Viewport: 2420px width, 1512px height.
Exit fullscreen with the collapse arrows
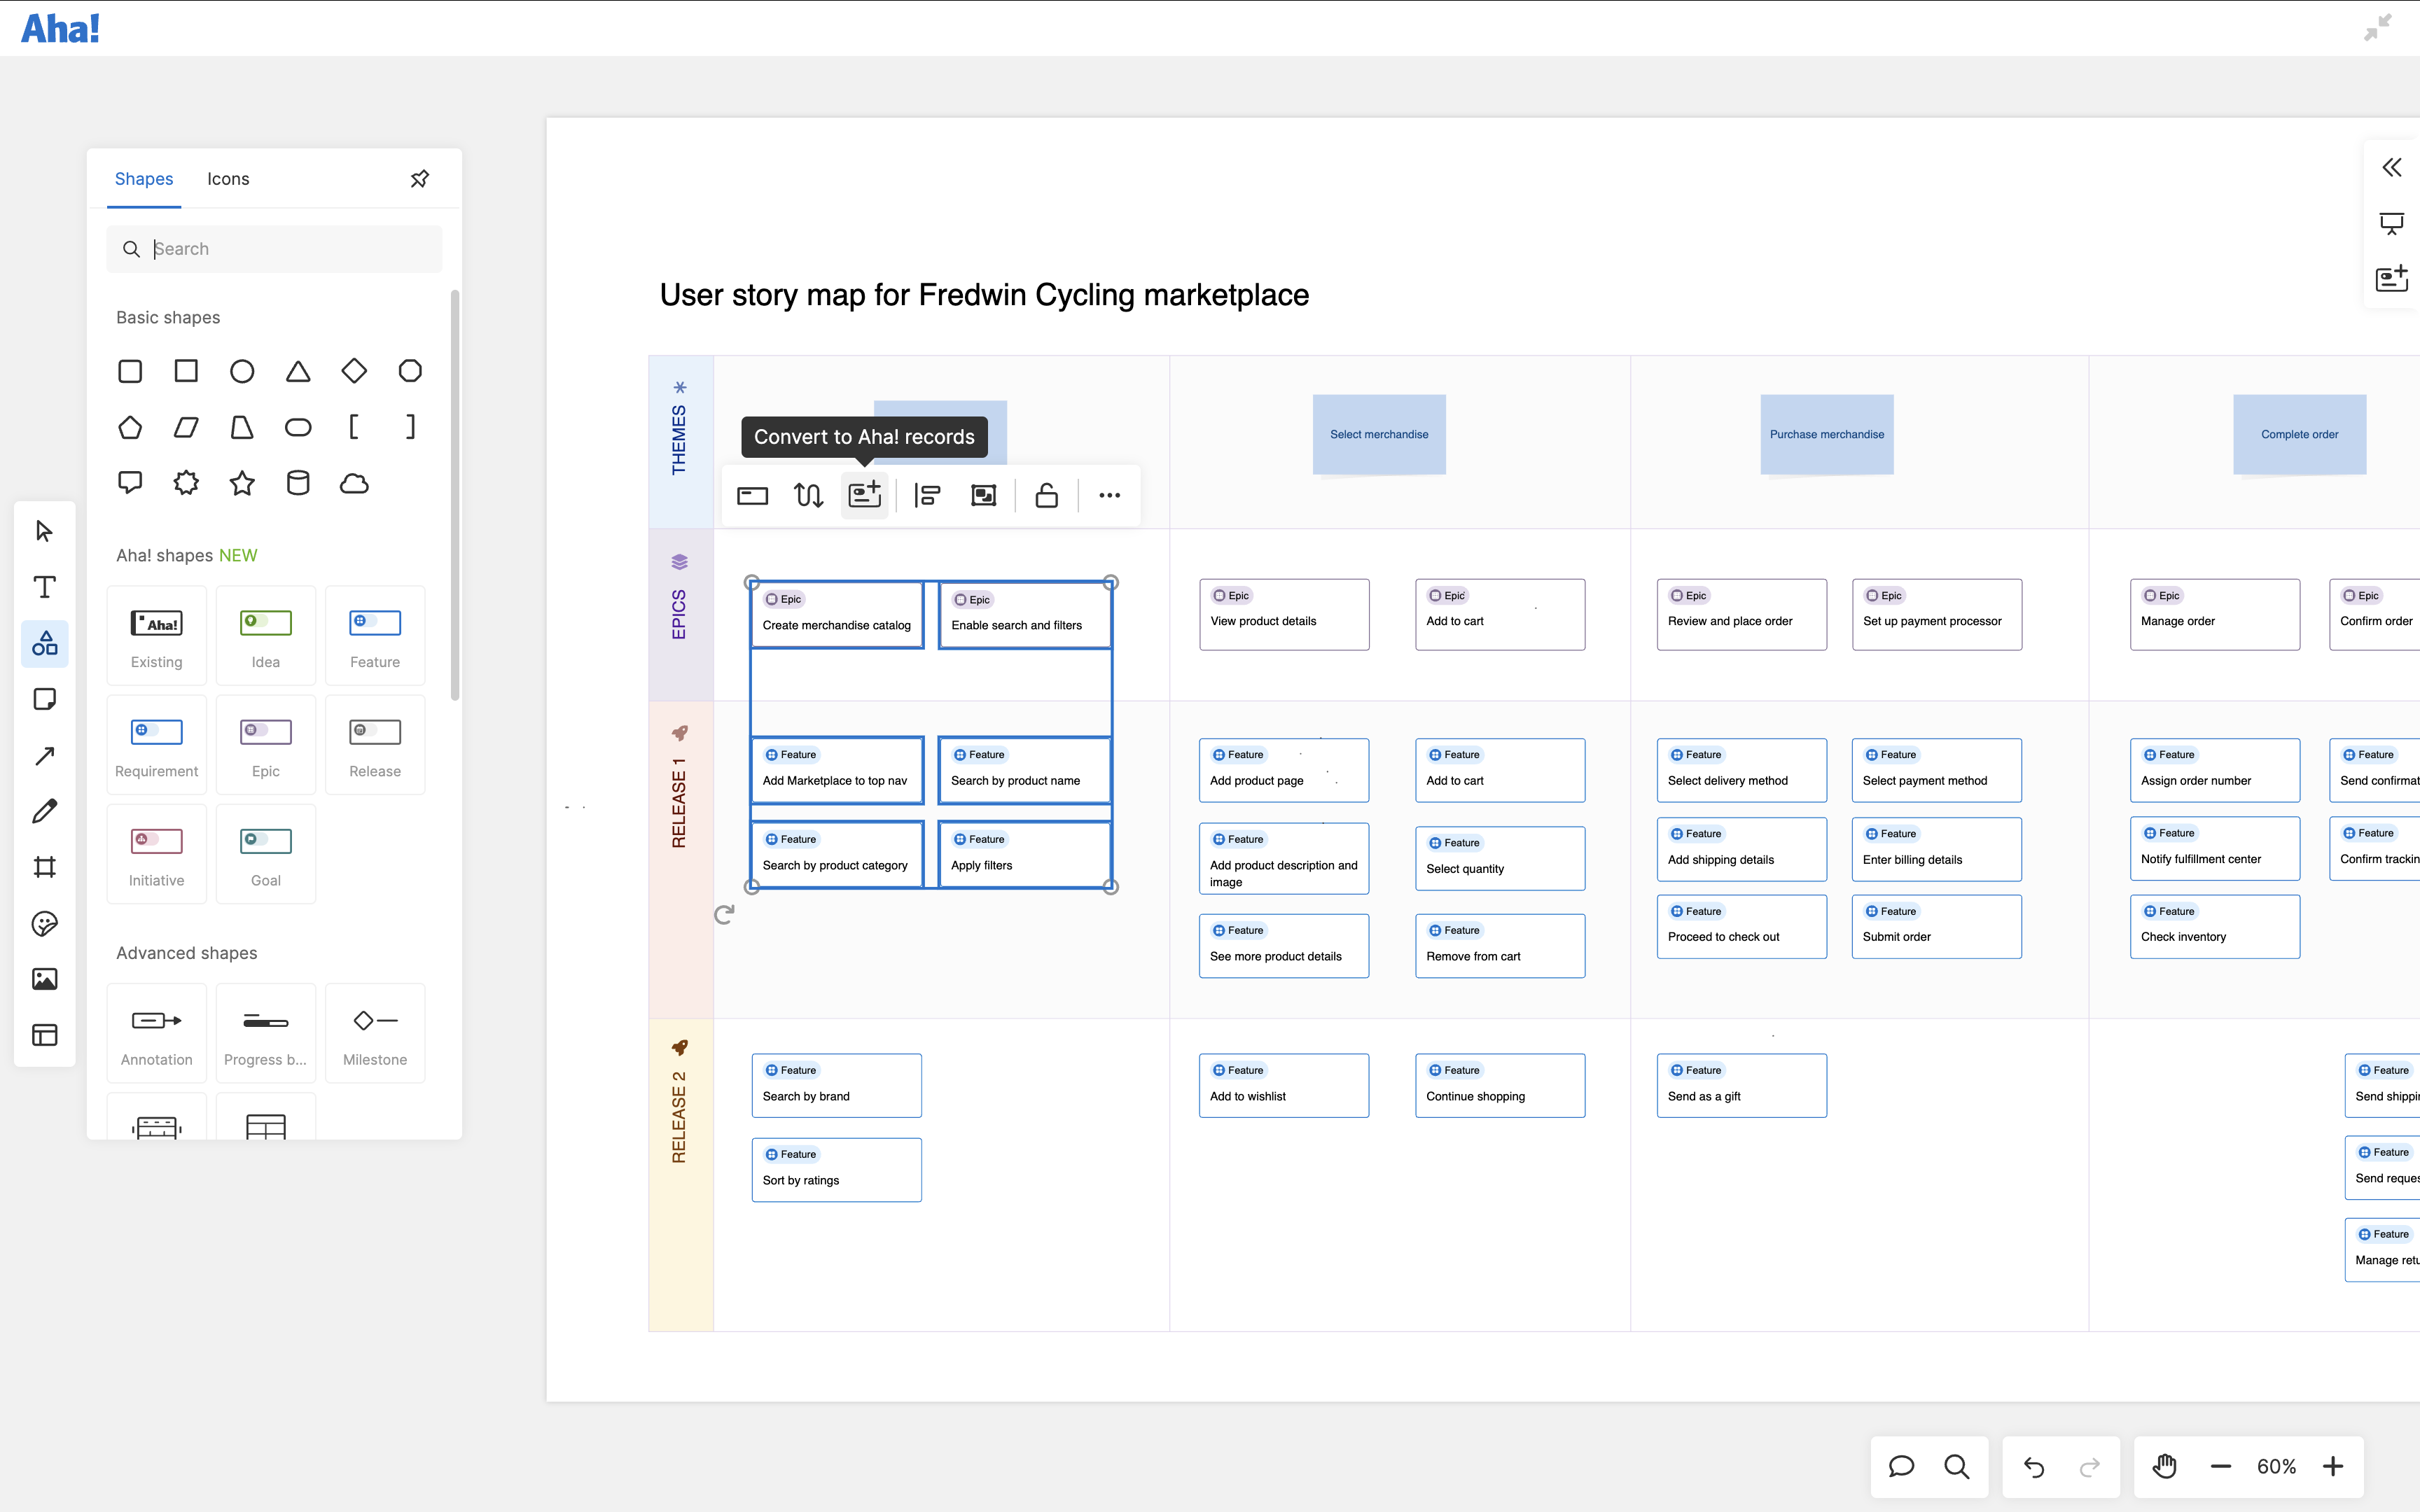pos(2378,28)
